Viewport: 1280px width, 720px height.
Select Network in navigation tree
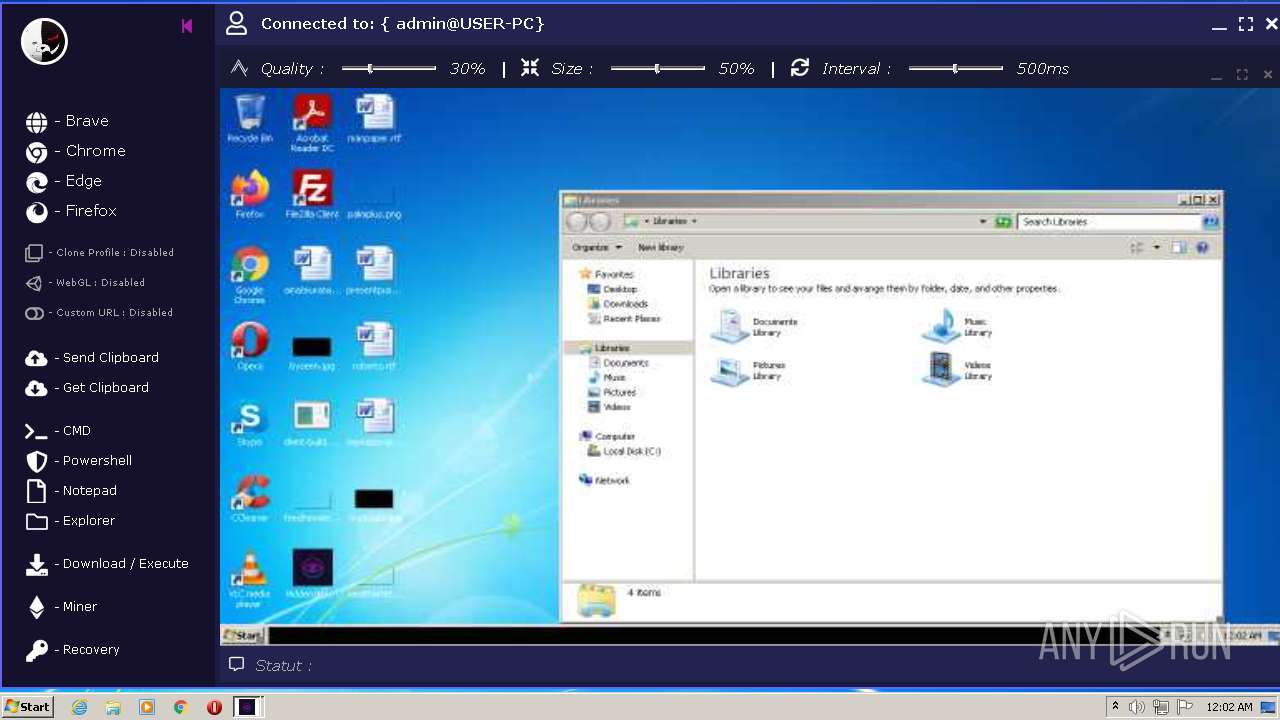coord(604,481)
